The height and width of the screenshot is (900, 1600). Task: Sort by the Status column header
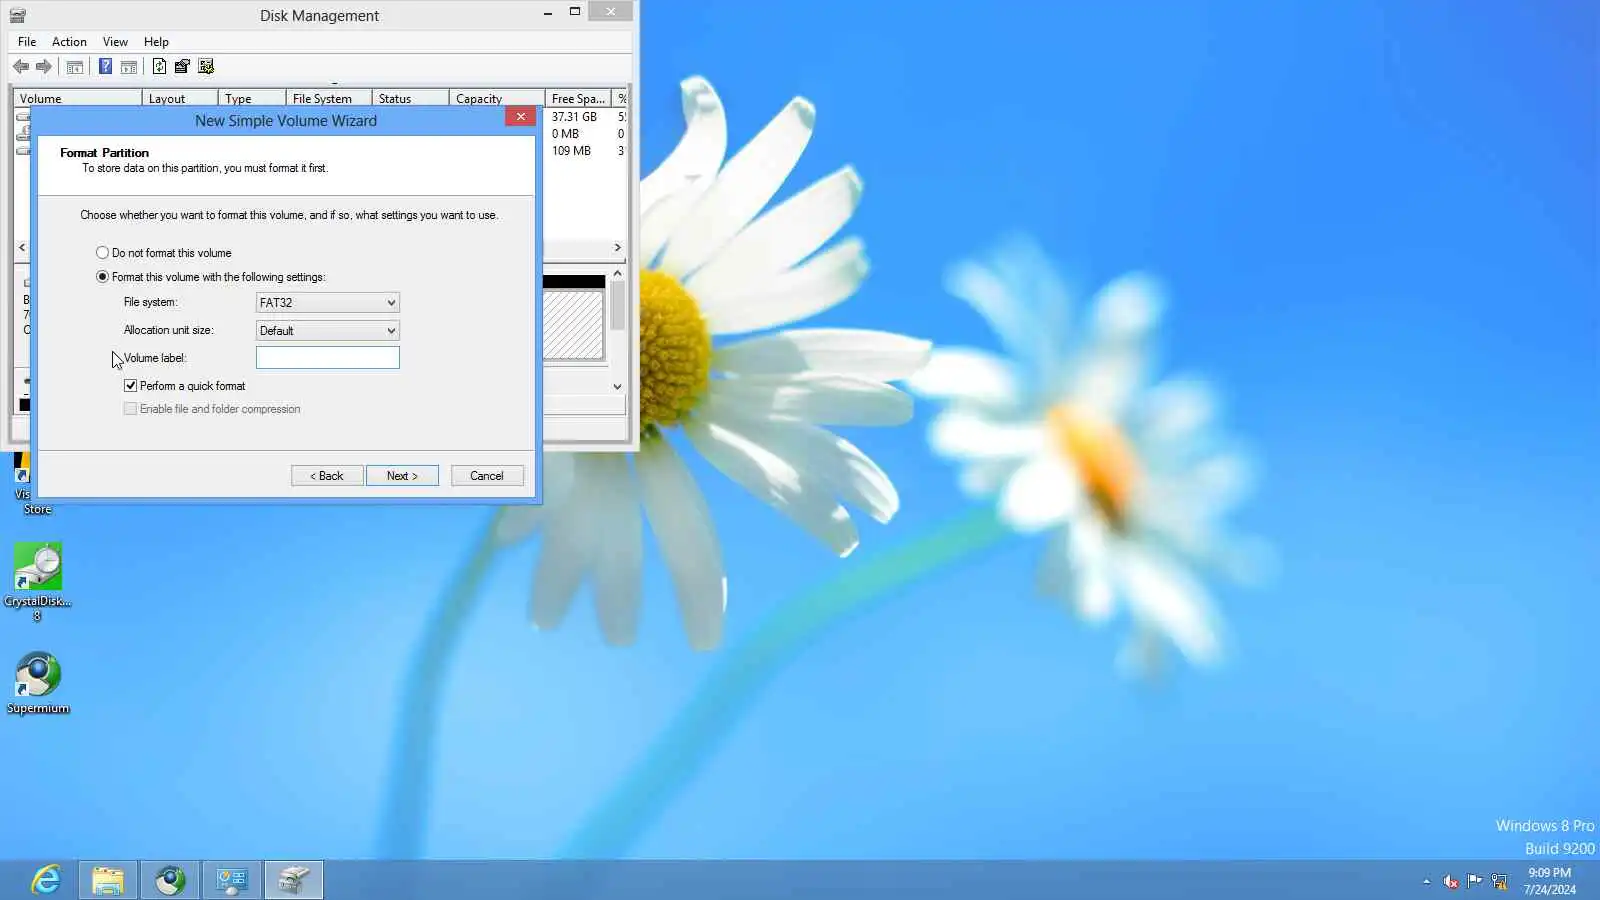pyautogui.click(x=410, y=99)
